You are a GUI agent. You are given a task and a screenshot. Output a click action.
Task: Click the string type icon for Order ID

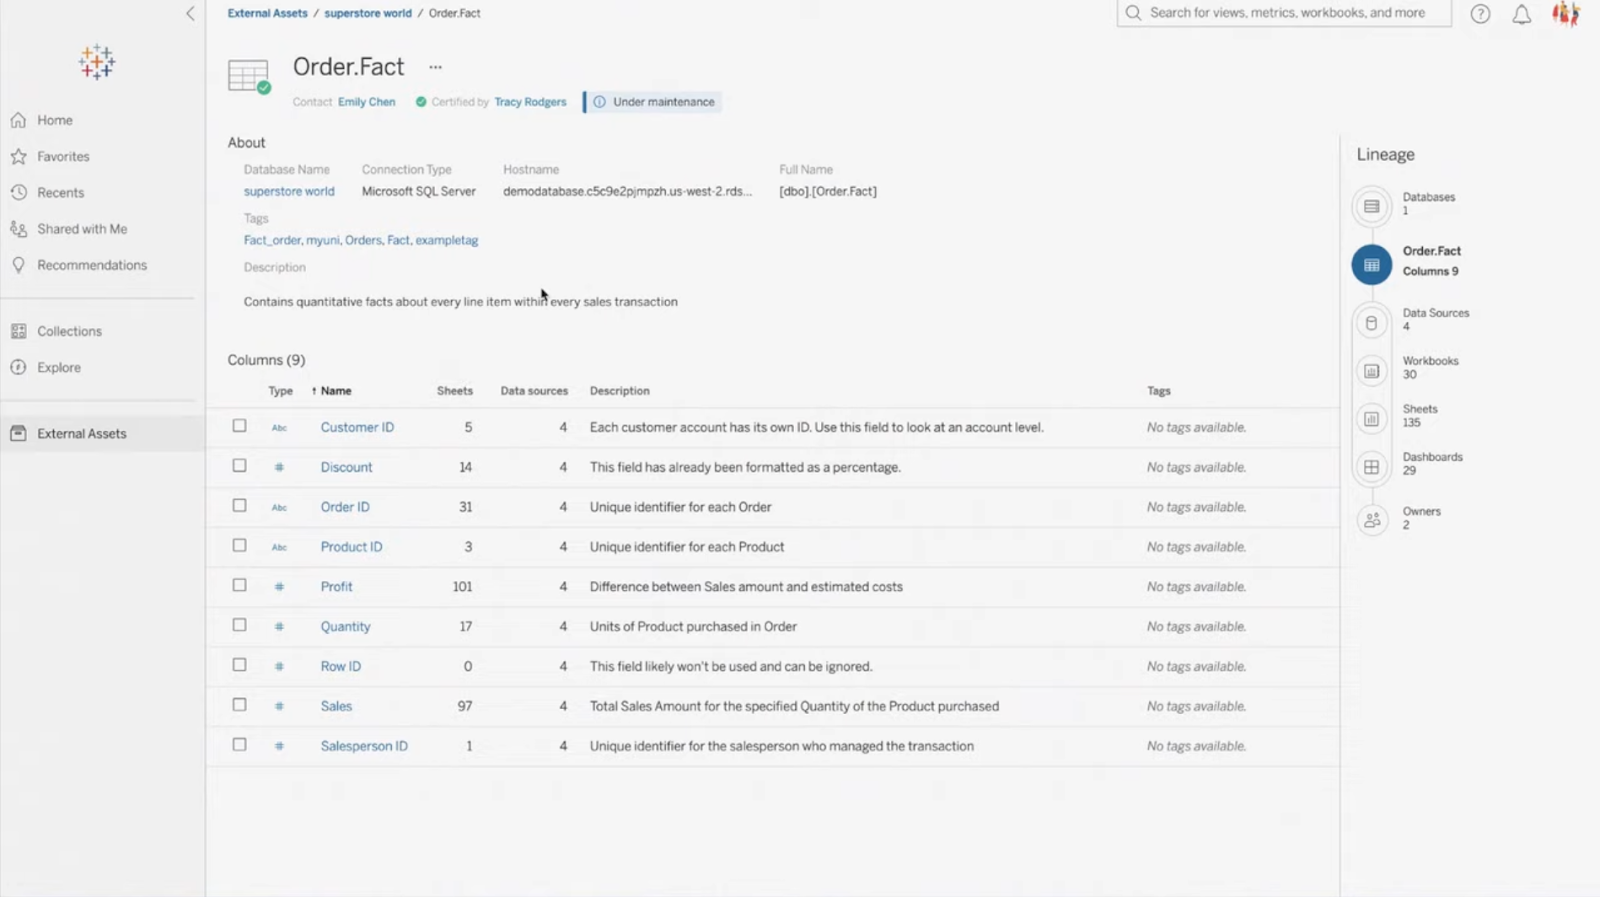tap(279, 508)
